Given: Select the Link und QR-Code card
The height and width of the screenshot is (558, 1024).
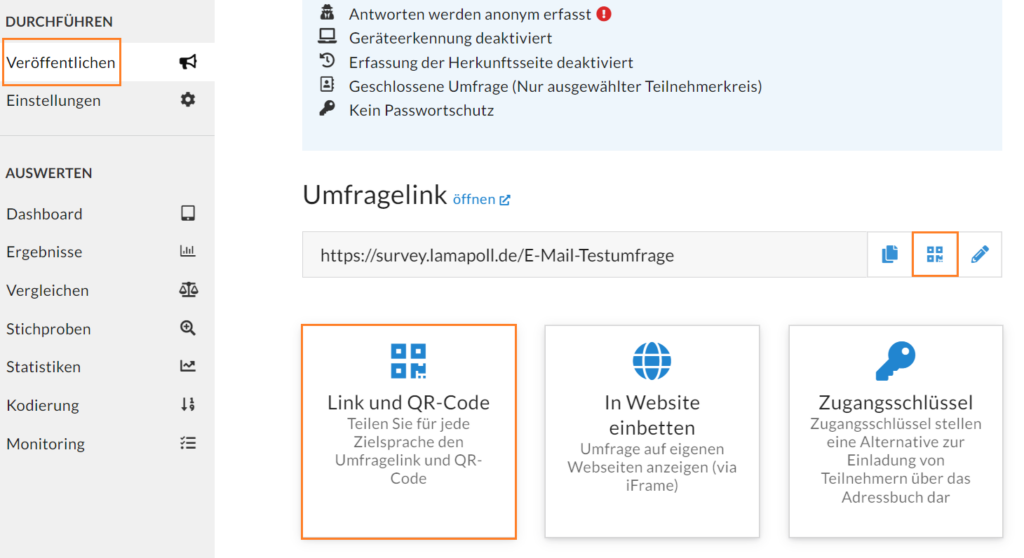Looking at the screenshot, I should pyautogui.click(x=409, y=432).
